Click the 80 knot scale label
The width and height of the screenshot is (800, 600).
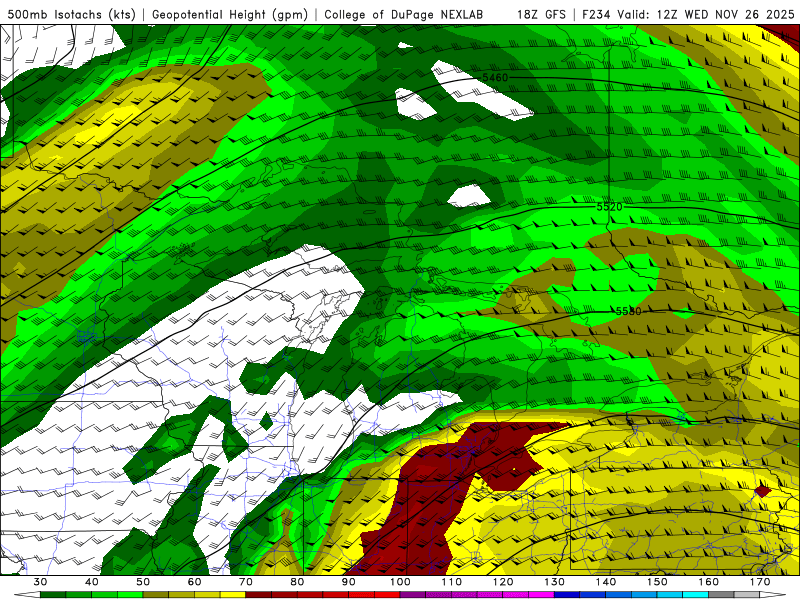point(297,582)
